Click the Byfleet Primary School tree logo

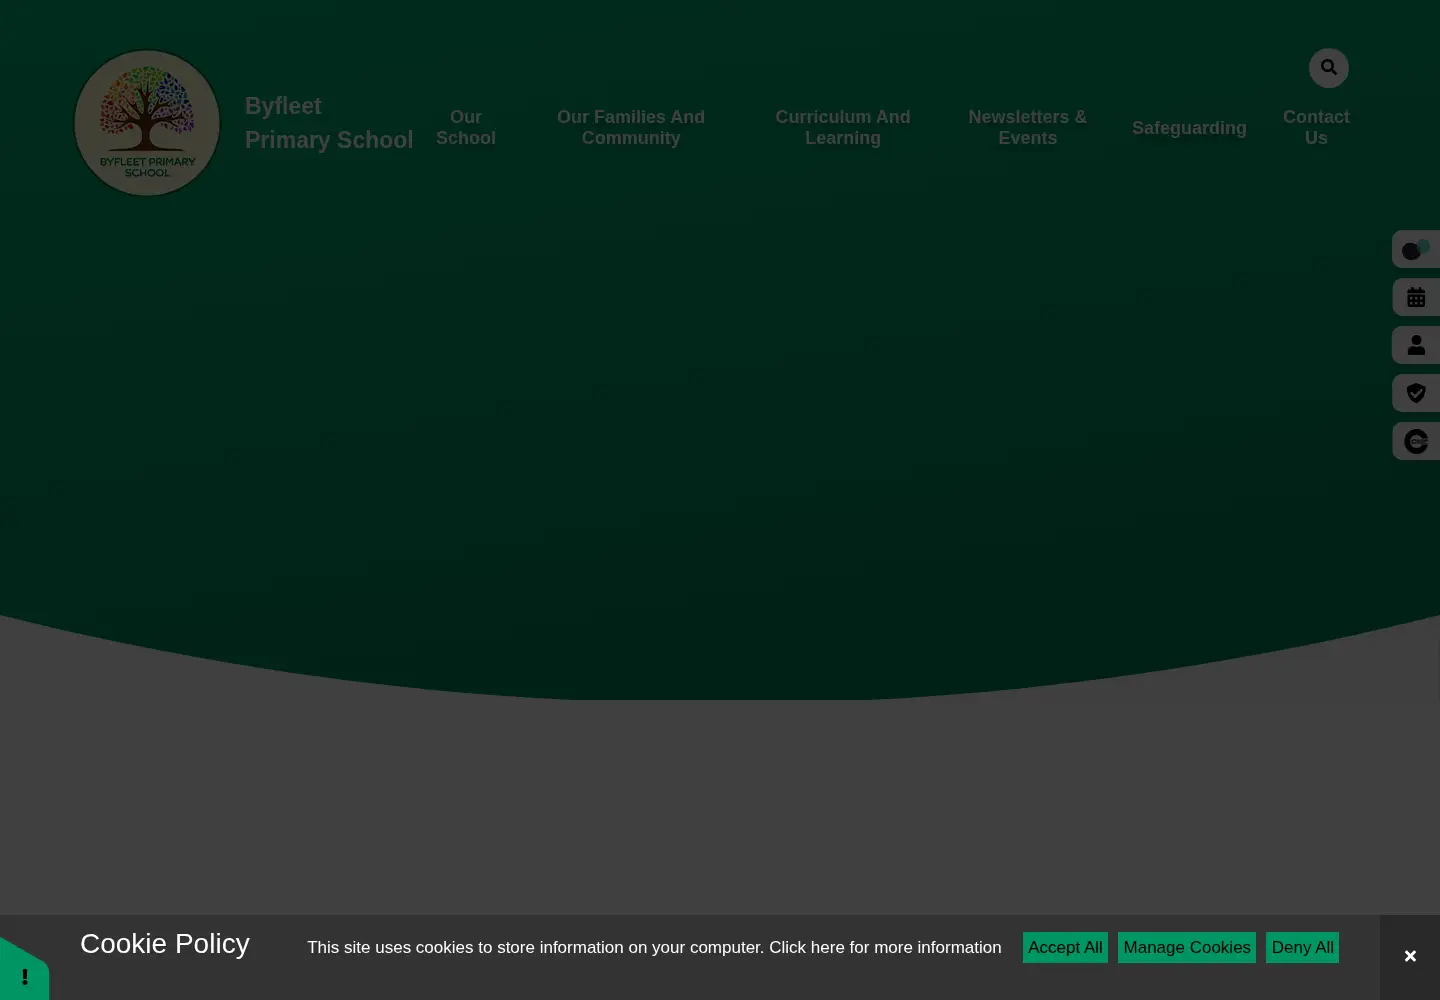[x=147, y=123]
